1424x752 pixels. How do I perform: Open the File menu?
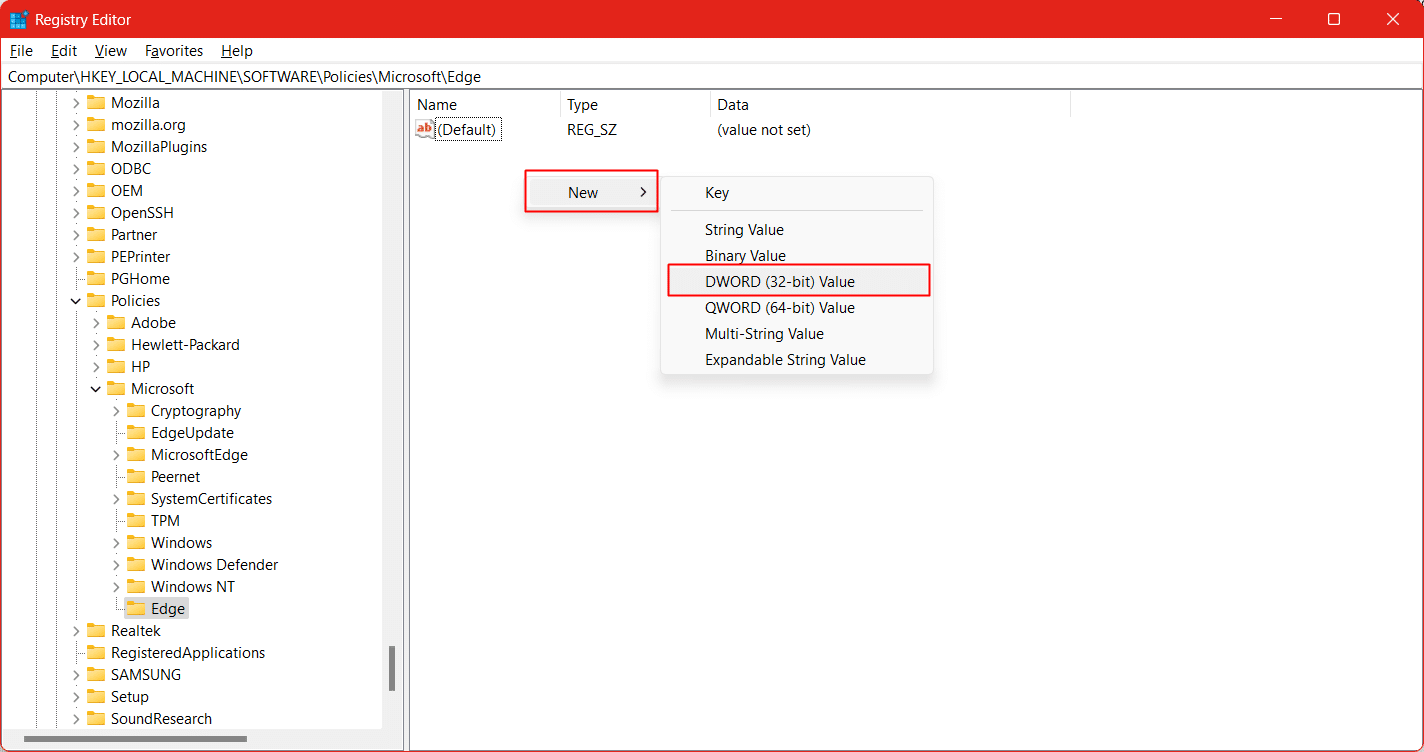pos(21,51)
